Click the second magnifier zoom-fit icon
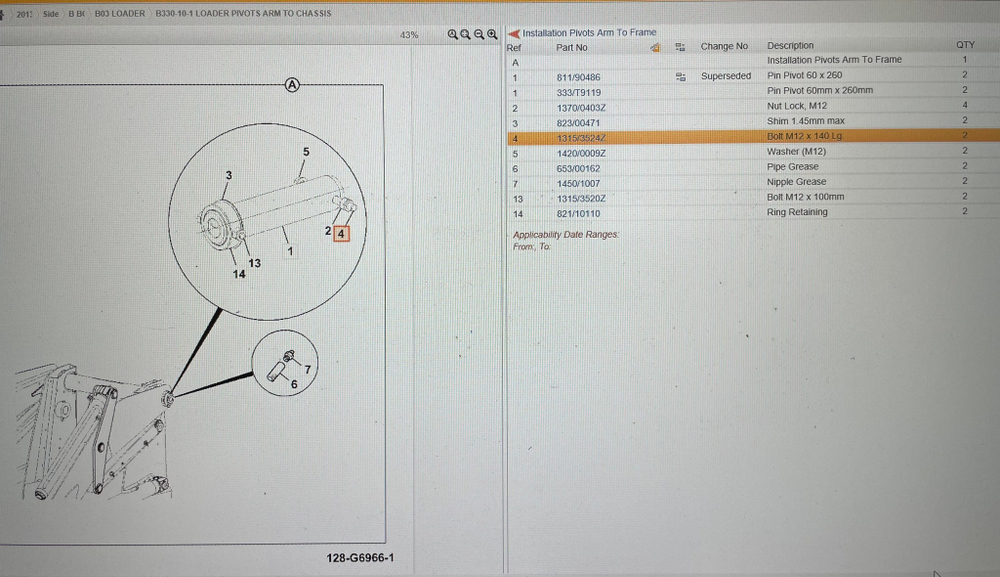Screen dimensions: 1000x577 [466, 34]
